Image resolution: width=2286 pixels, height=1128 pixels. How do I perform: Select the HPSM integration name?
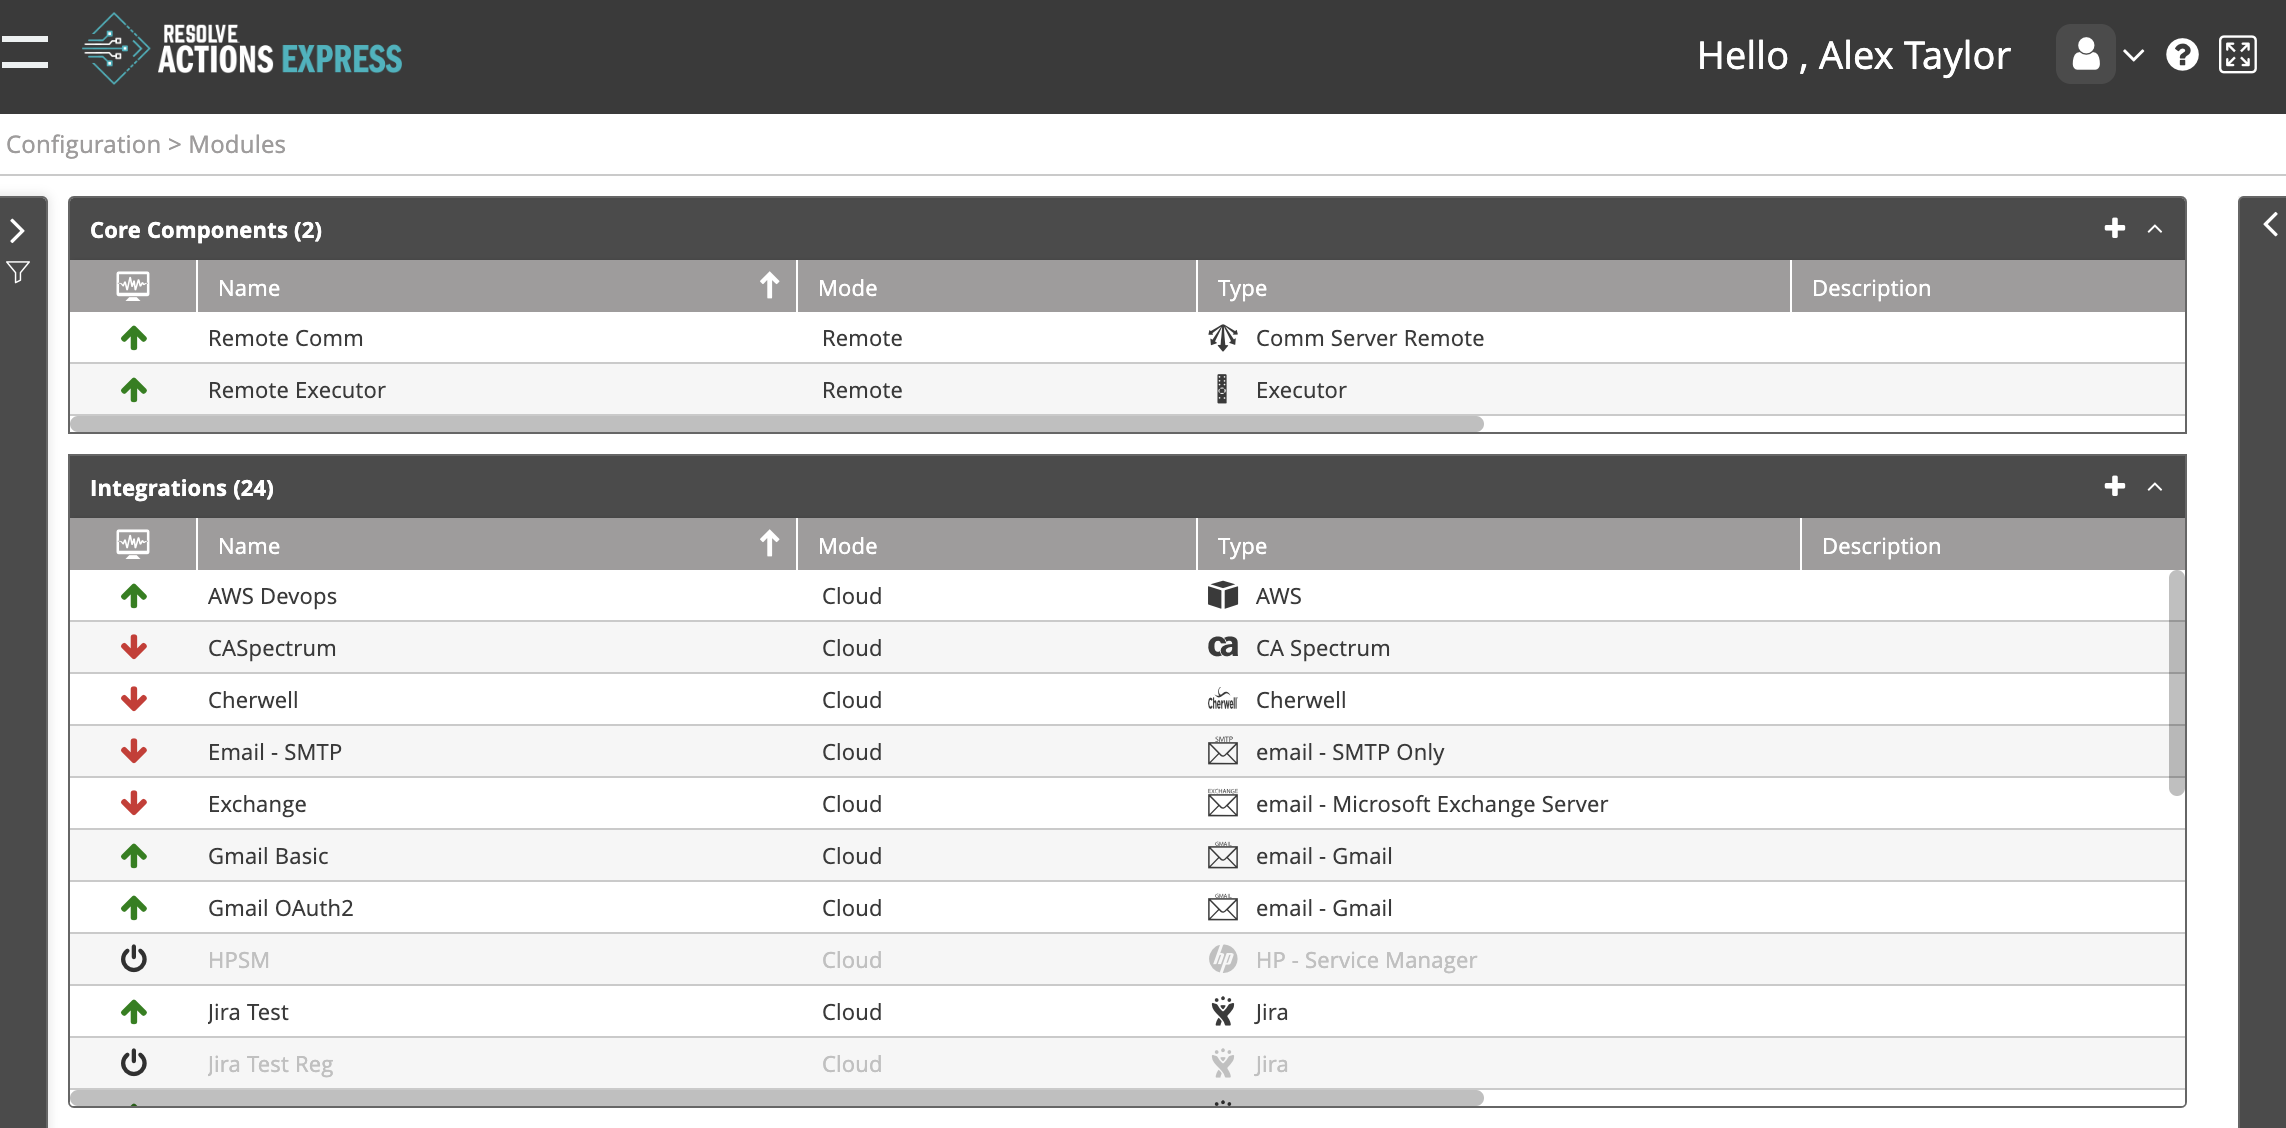[x=239, y=960]
